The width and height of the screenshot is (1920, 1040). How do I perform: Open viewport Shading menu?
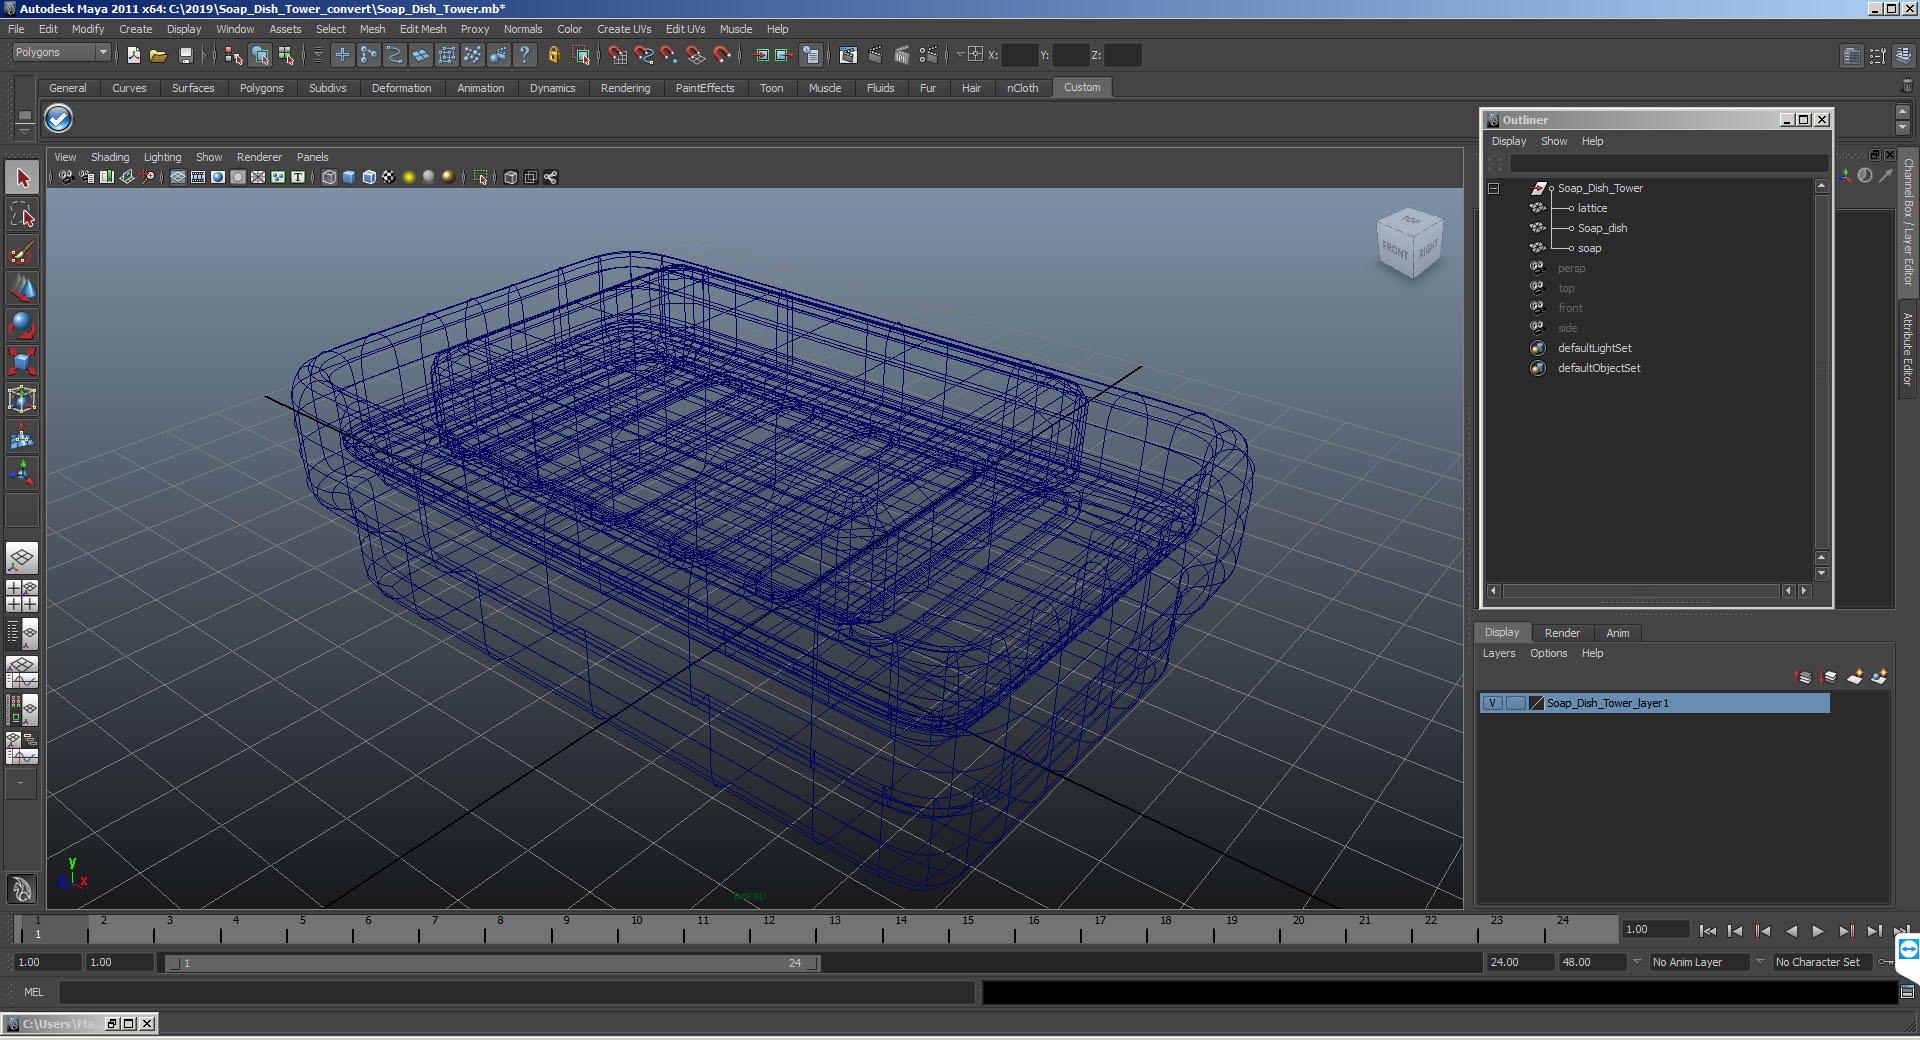tap(110, 157)
